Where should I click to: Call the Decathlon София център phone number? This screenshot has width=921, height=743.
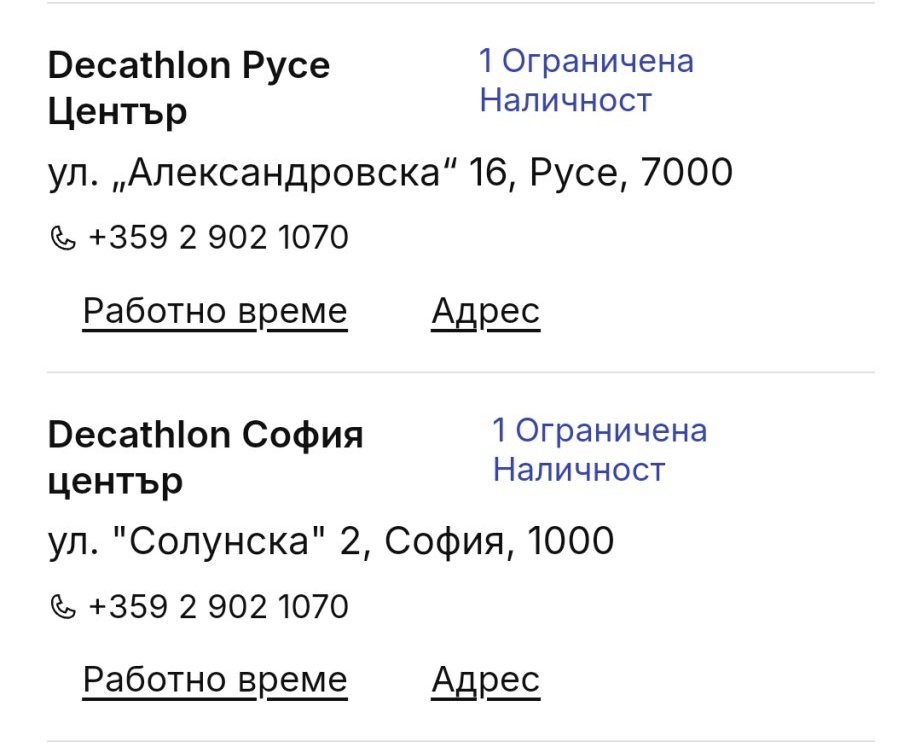218,607
